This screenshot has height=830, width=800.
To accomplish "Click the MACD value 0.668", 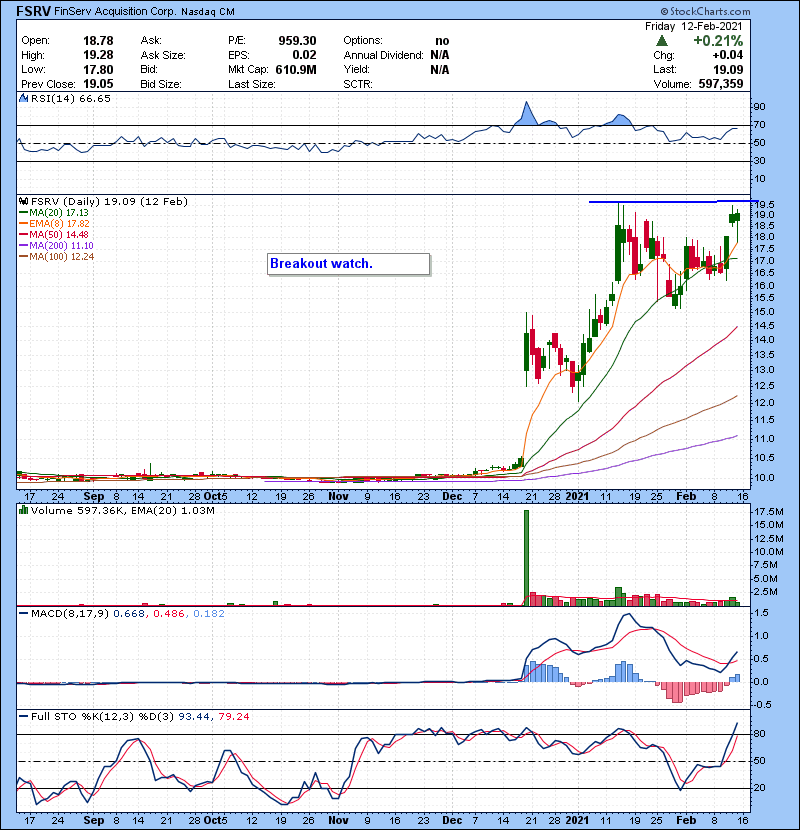I will click(129, 614).
